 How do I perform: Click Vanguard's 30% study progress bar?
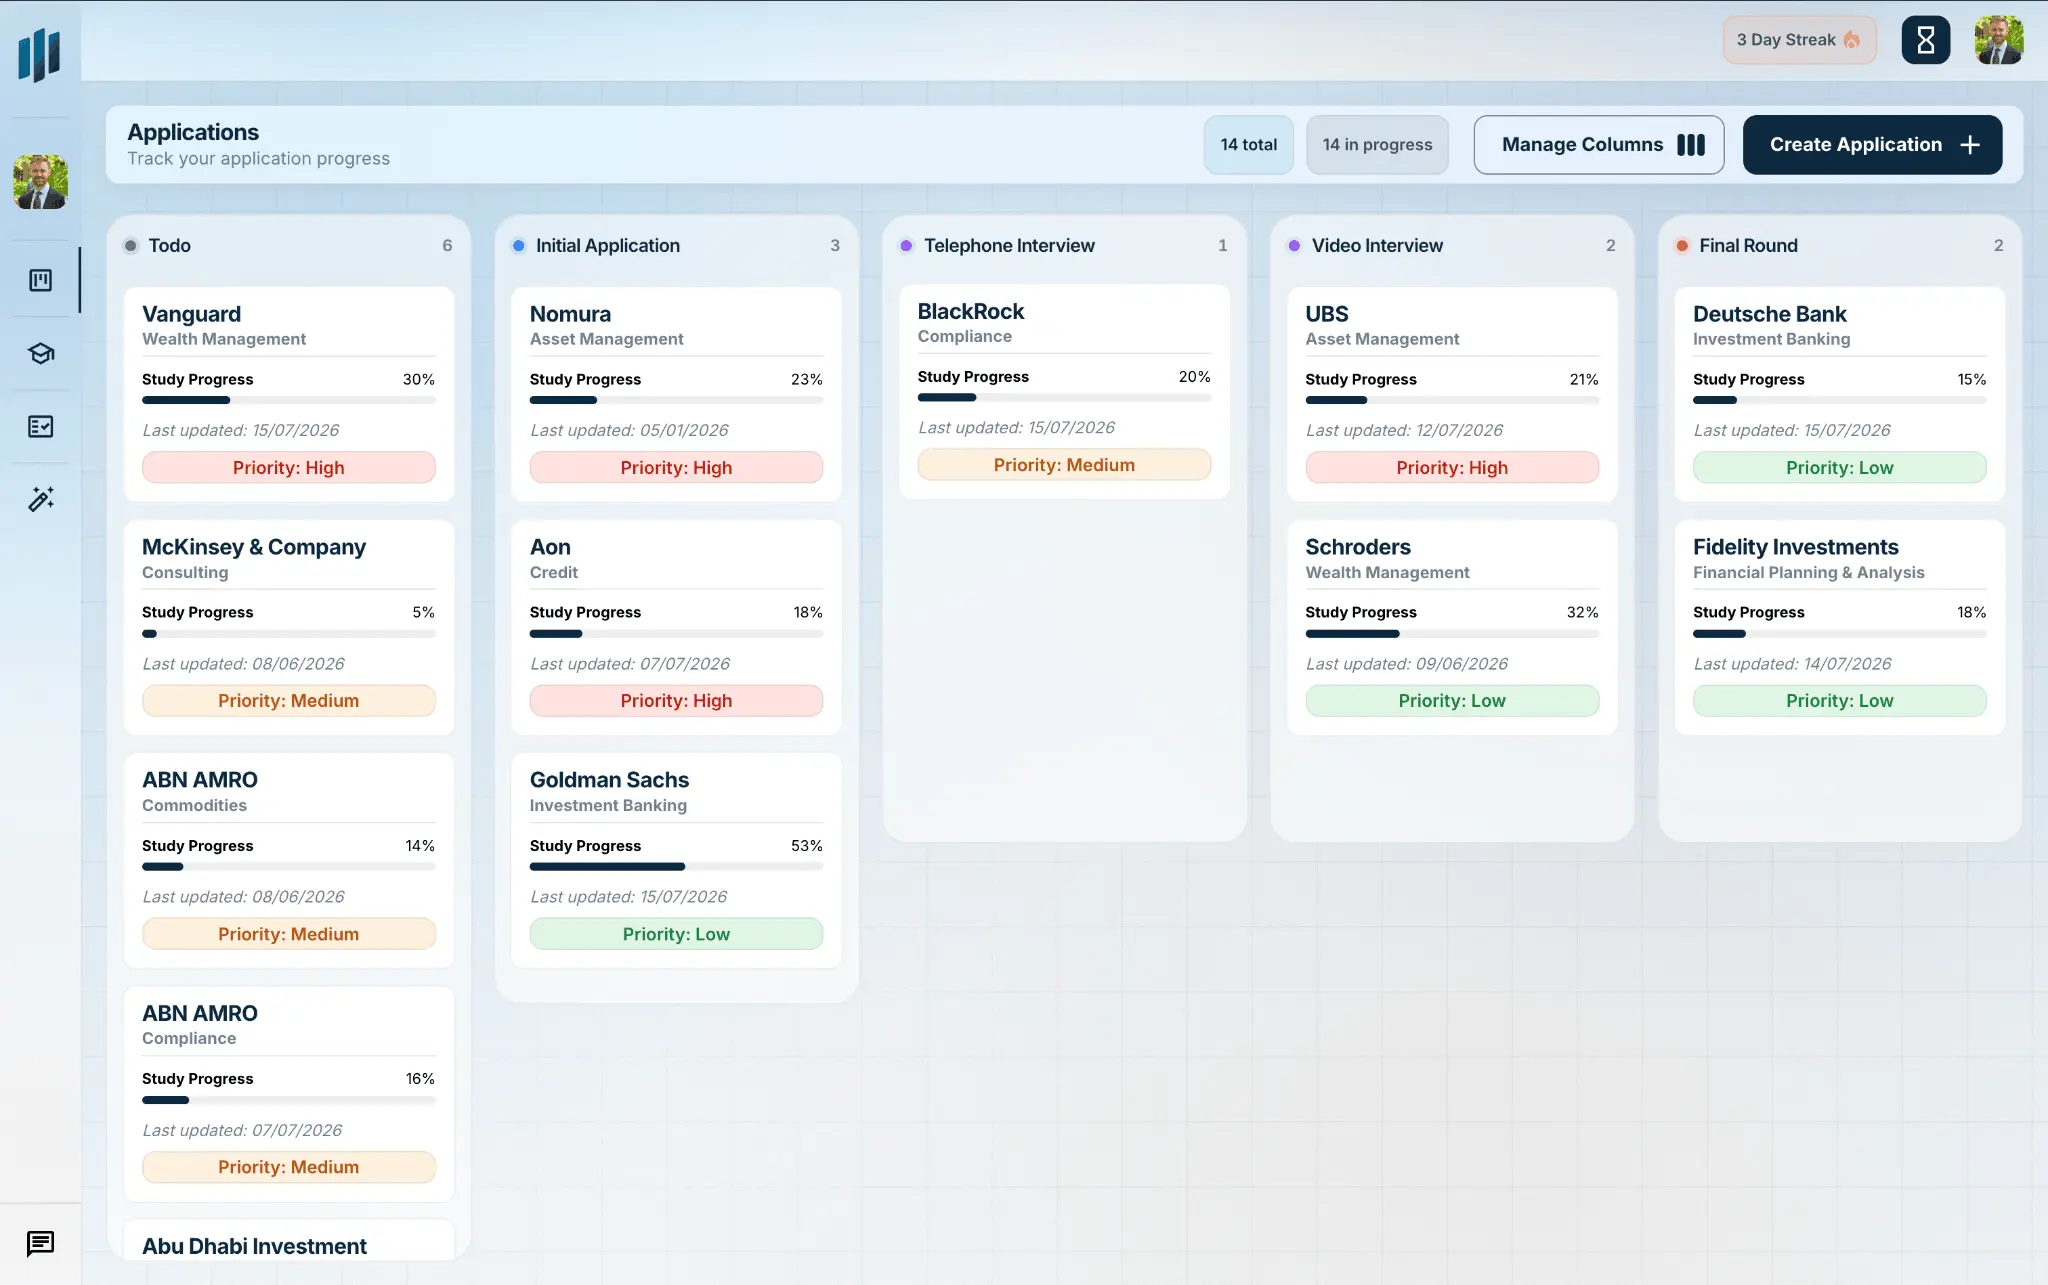[x=288, y=400]
